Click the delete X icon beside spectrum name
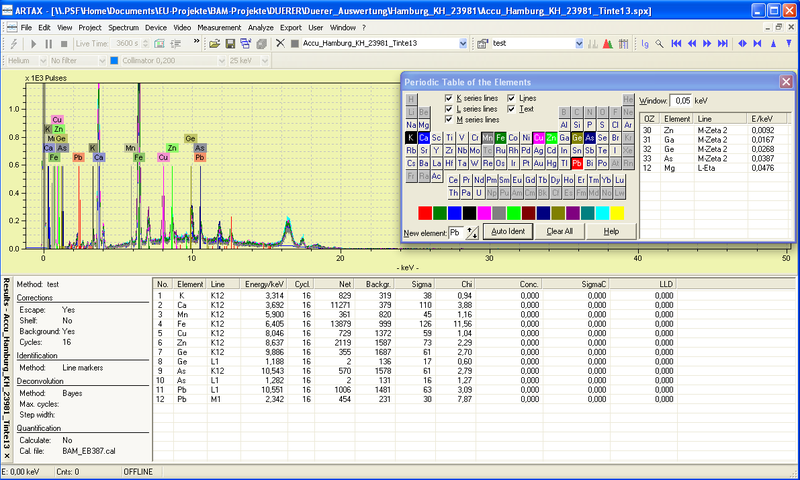This screenshot has width=800, height=480. coord(280,43)
